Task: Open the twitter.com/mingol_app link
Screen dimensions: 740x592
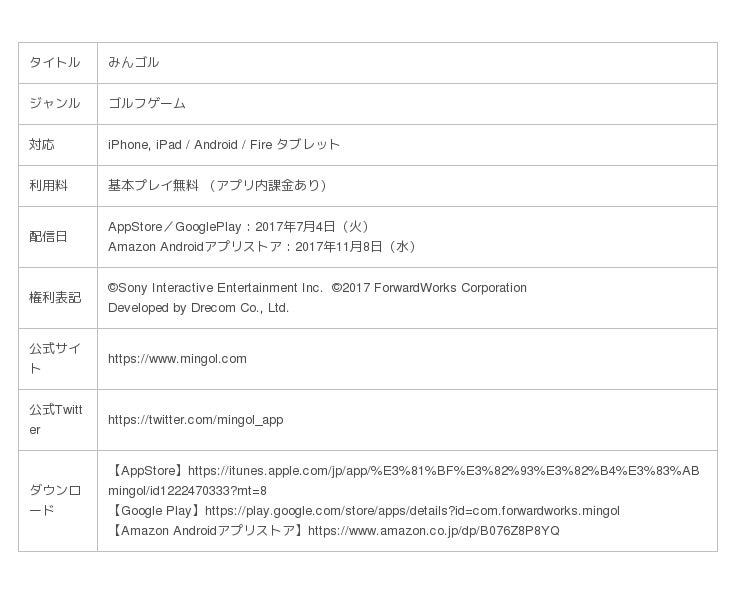Action: tap(195, 420)
